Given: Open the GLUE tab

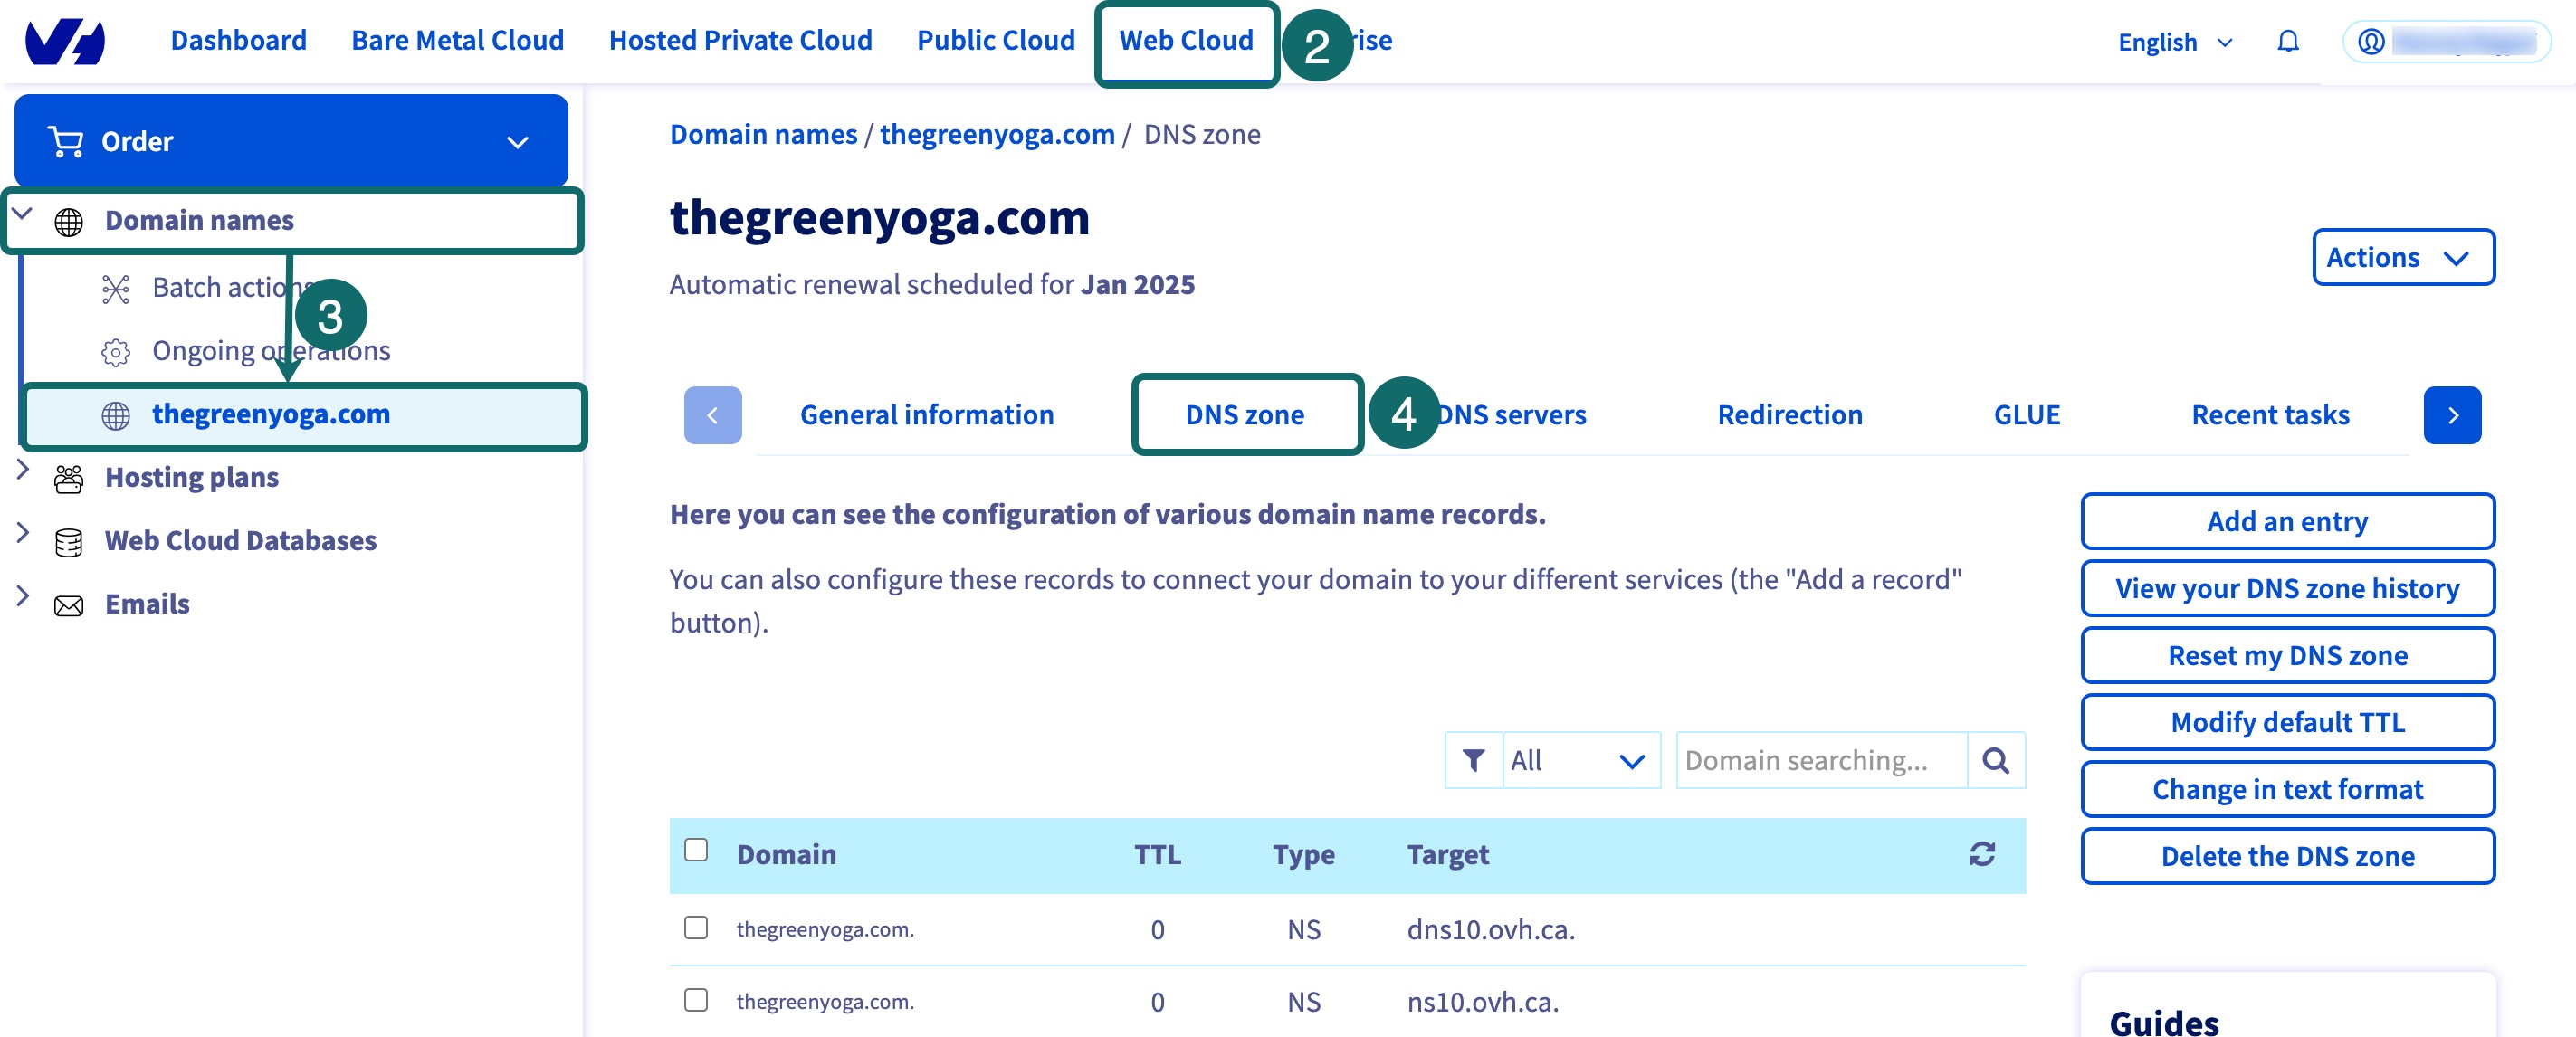Looking at the screenshot, I should 2027,415.
